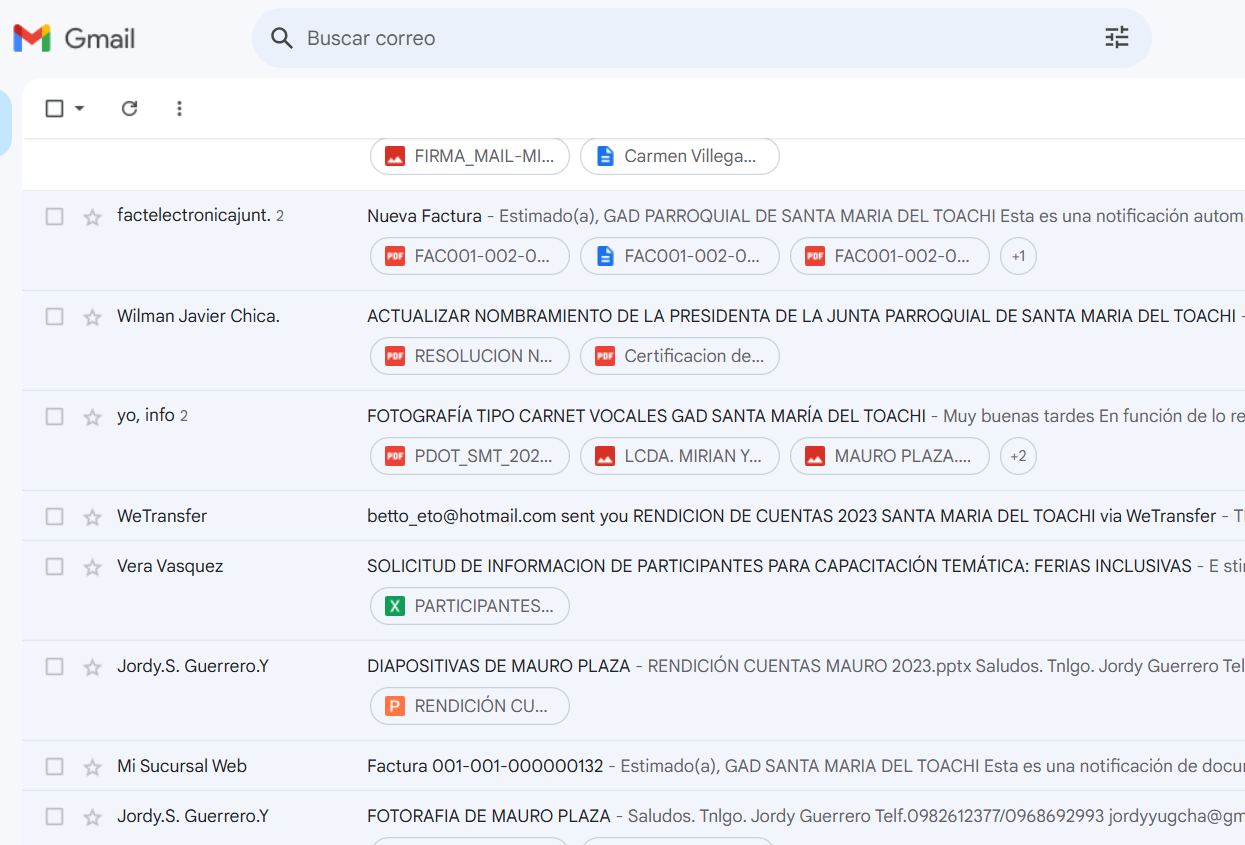Viewport: 1245px width, 845px height.
Task: Open the three-dot more options menu
Action: [x=179, y=108]
